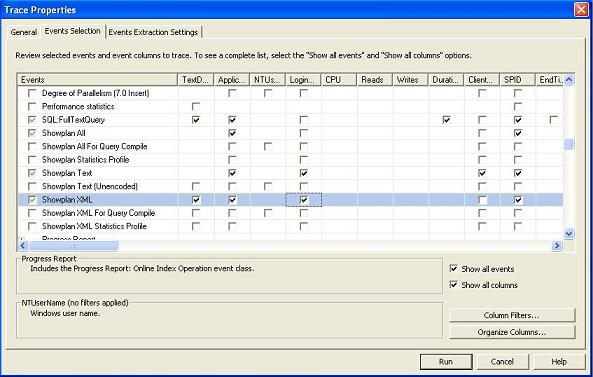This screenshot has width=593, height=377.
Task: Toggle TextData checkbox in Performance statistics row
Action: point(196,106)
